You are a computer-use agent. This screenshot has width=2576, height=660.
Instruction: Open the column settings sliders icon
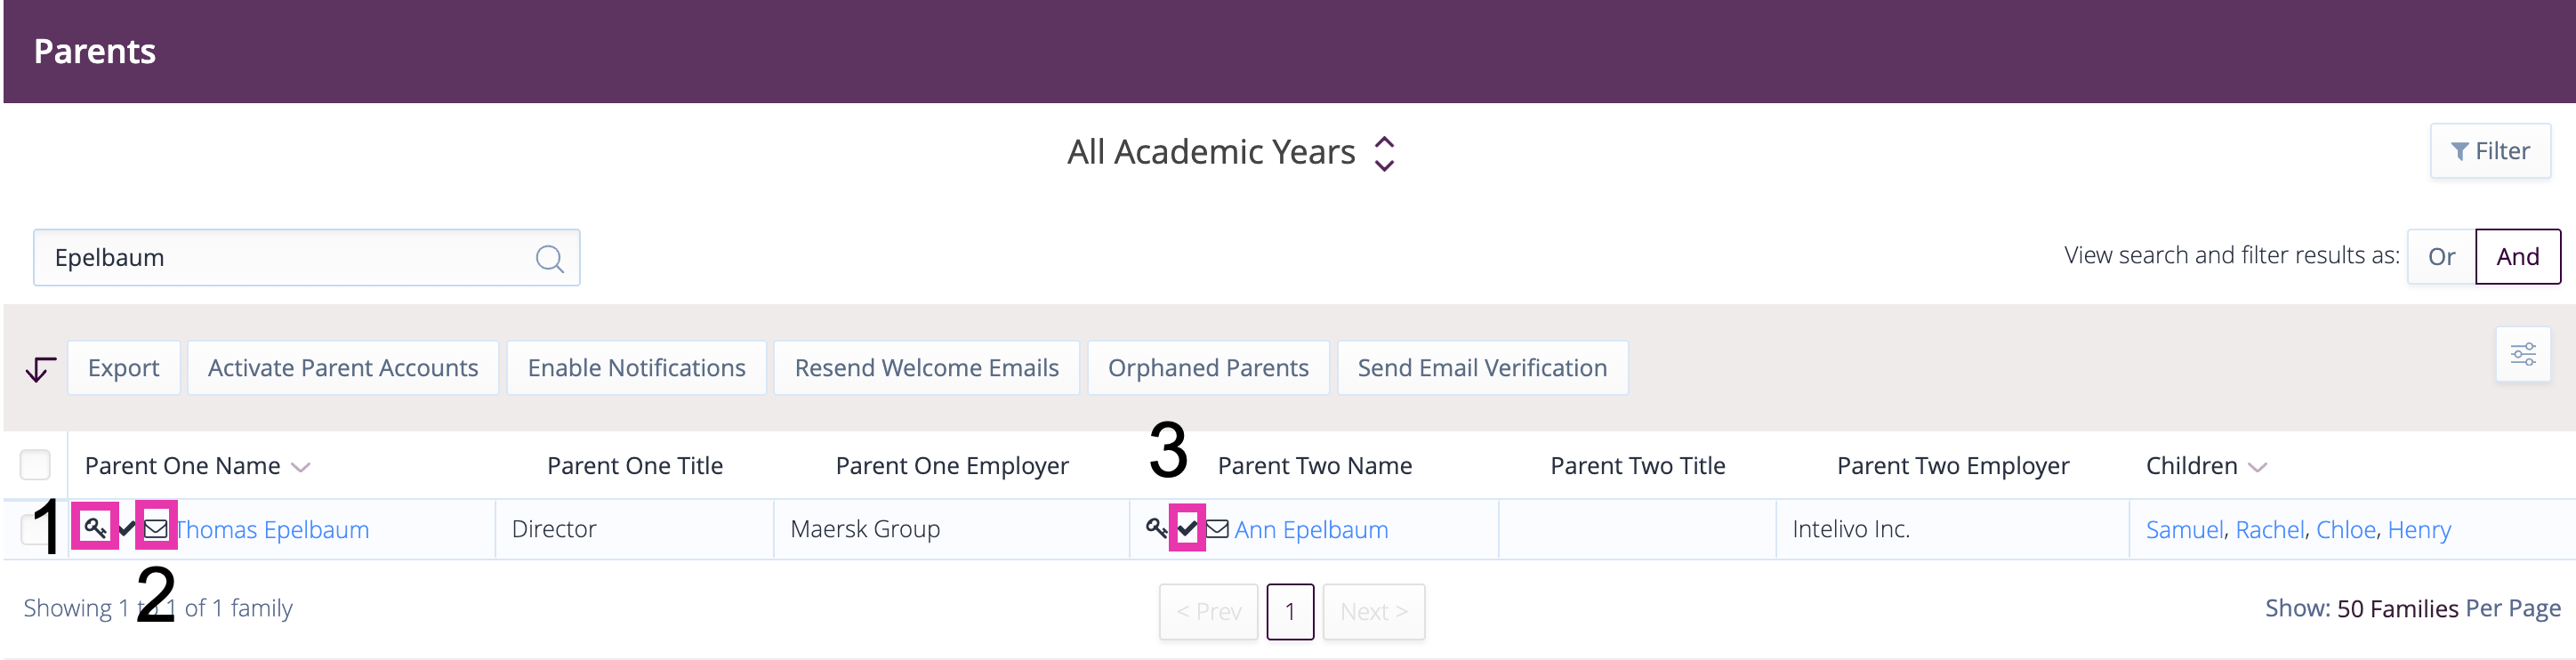(2522, 354)
